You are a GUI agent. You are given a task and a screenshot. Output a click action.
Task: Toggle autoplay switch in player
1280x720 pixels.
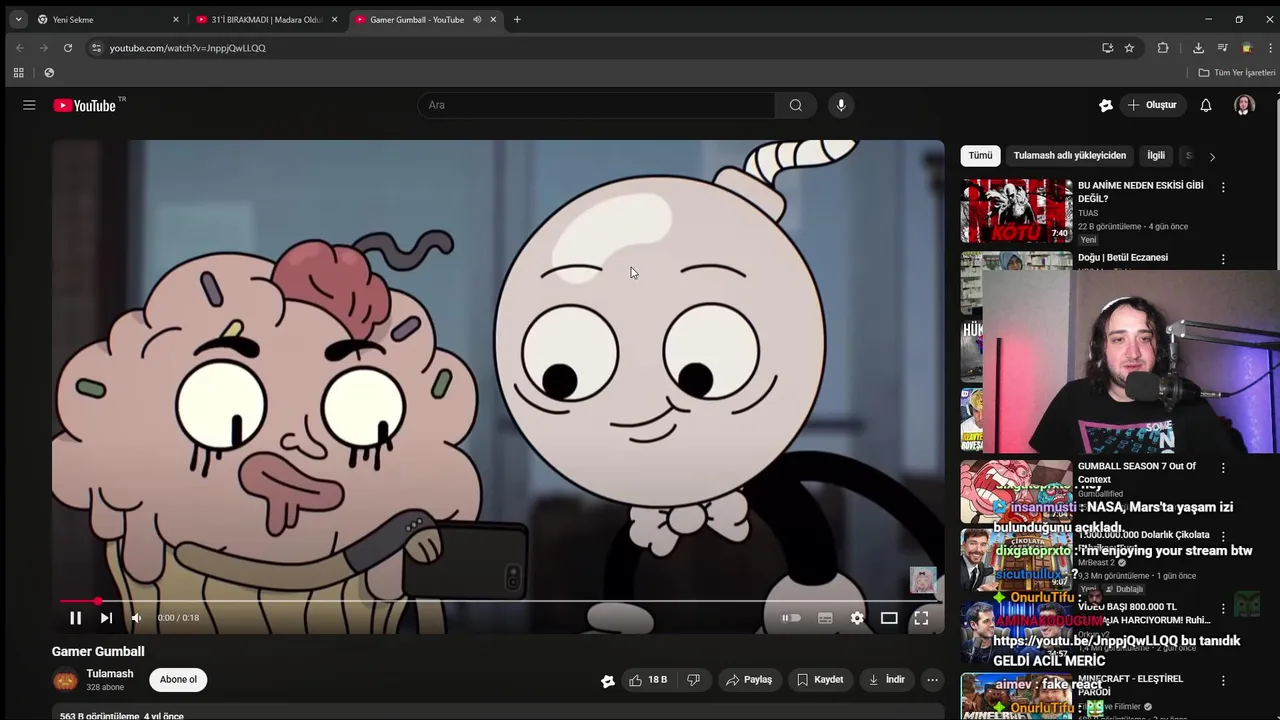(791, 618)
